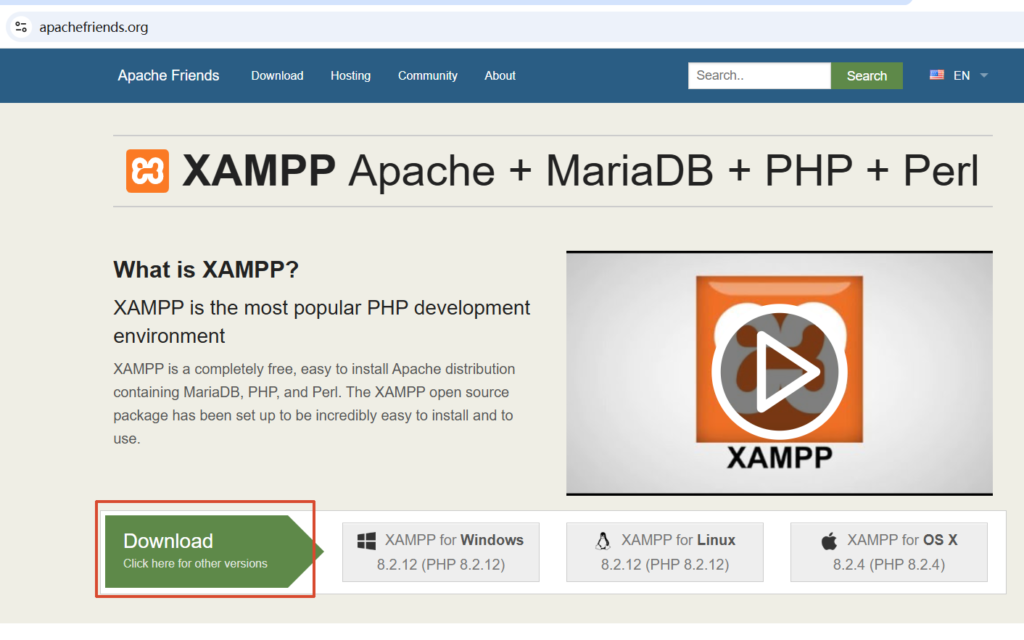Click 'XAMPP is the most popular PHP' text

coord(321,321)
